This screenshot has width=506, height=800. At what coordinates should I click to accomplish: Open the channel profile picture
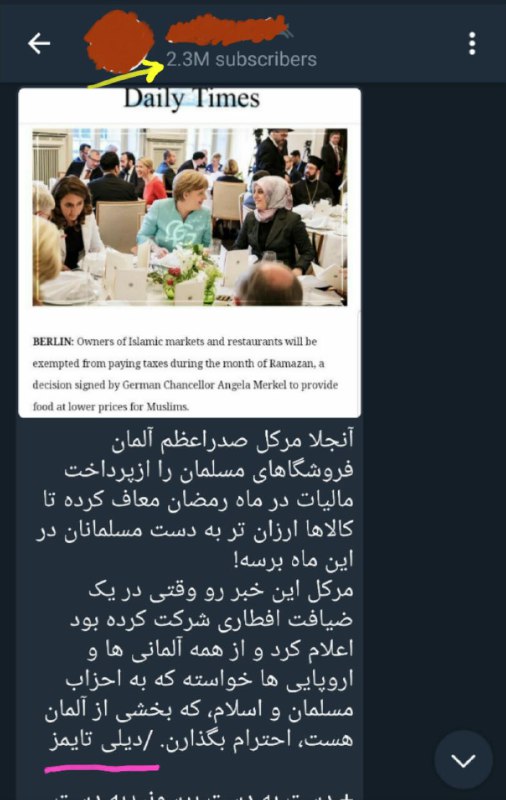118,42
